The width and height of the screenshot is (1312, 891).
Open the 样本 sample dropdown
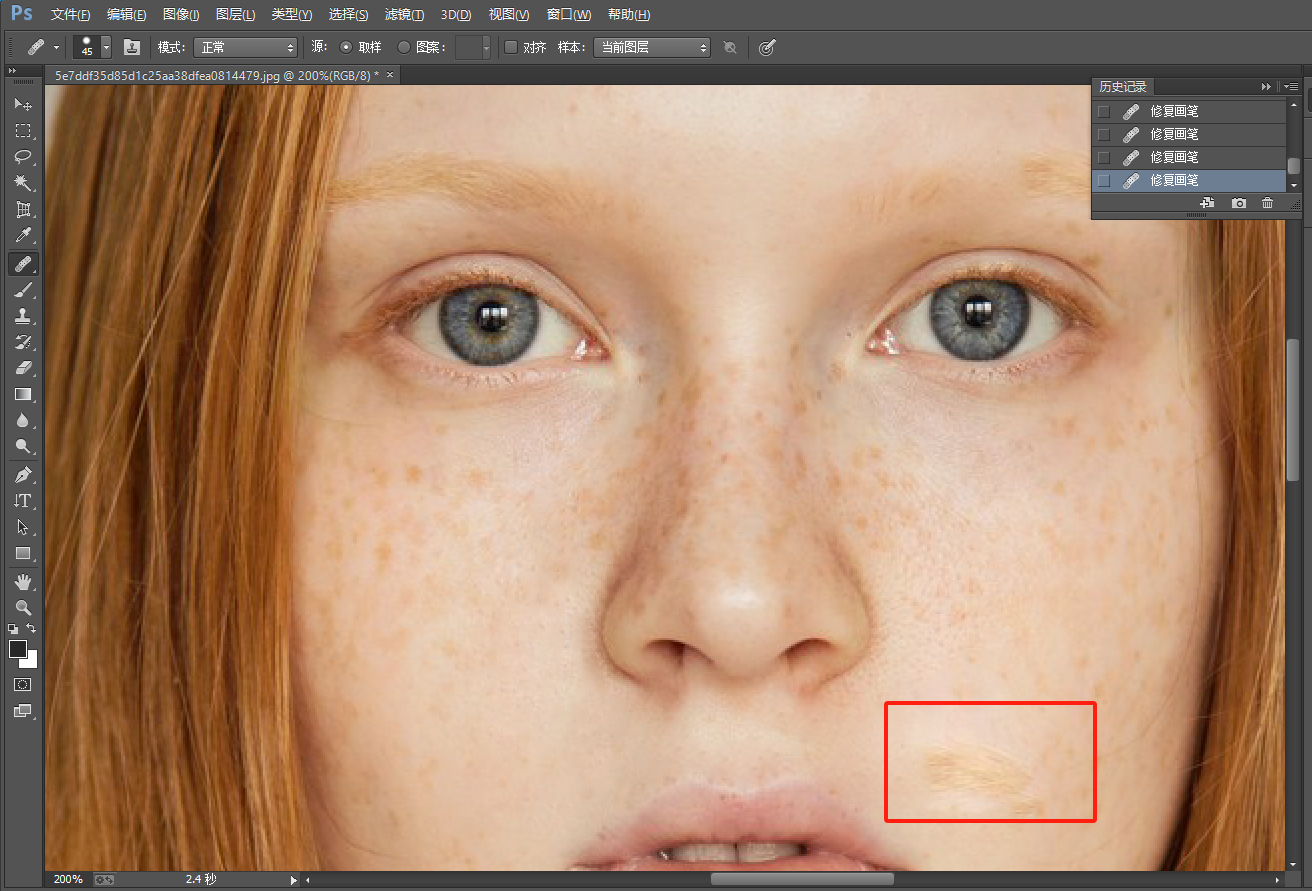(x=651, y=47)
